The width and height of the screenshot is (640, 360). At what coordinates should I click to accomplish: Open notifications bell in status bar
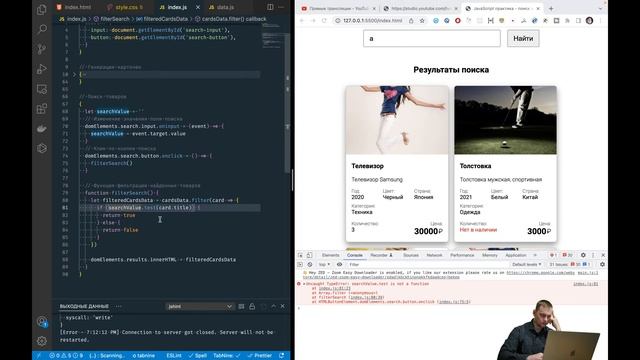[282, 356]
